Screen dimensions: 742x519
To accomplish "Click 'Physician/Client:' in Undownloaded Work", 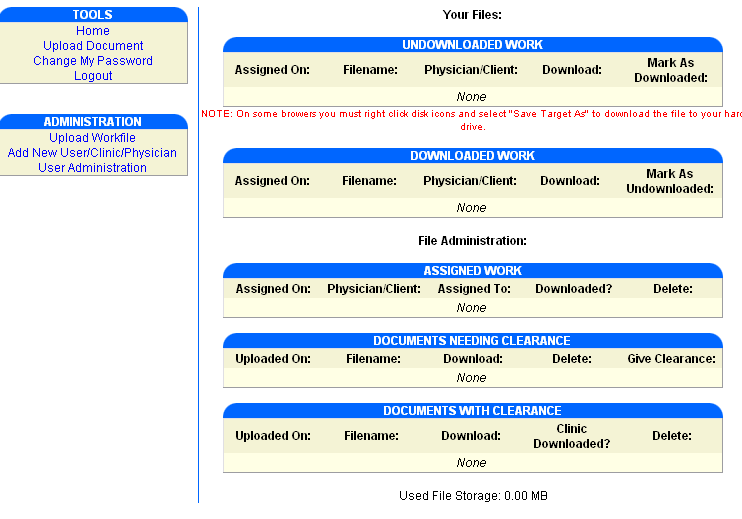I will pyautogui.click(x=471, y=70).
